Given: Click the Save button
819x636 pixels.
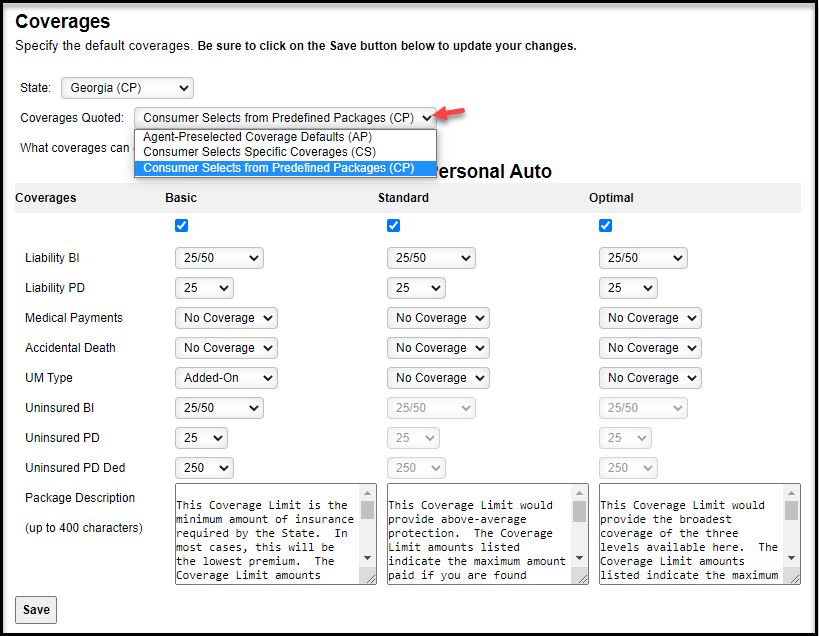Looking at the screenshot, I should click(x=35, y=609).
